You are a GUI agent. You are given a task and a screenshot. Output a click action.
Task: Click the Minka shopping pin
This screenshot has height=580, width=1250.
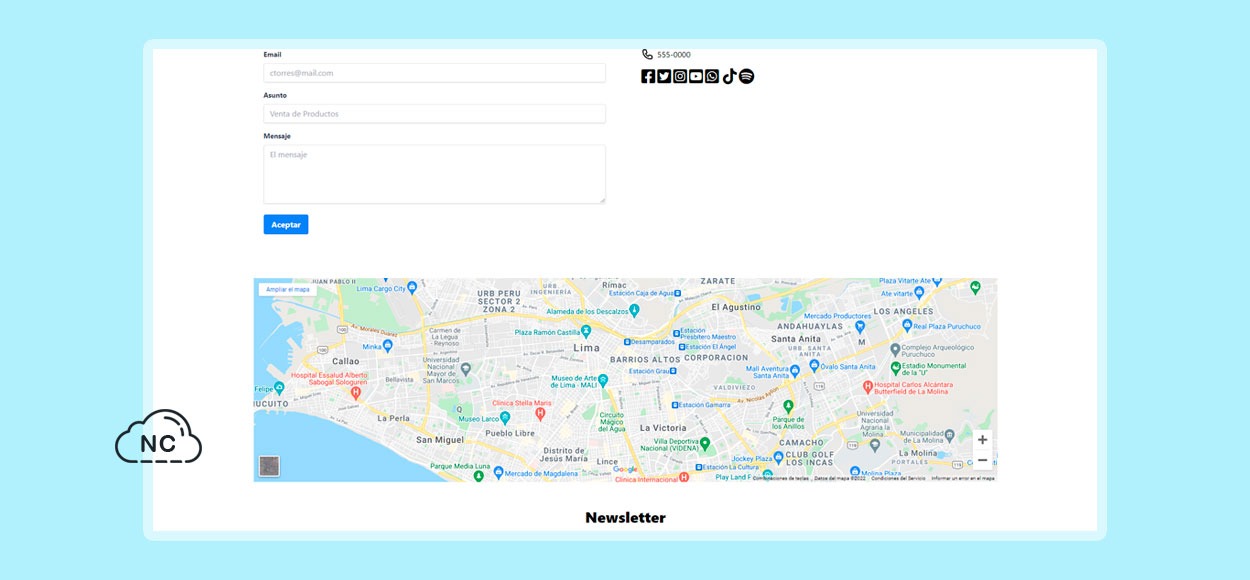[x=387, y=345]
